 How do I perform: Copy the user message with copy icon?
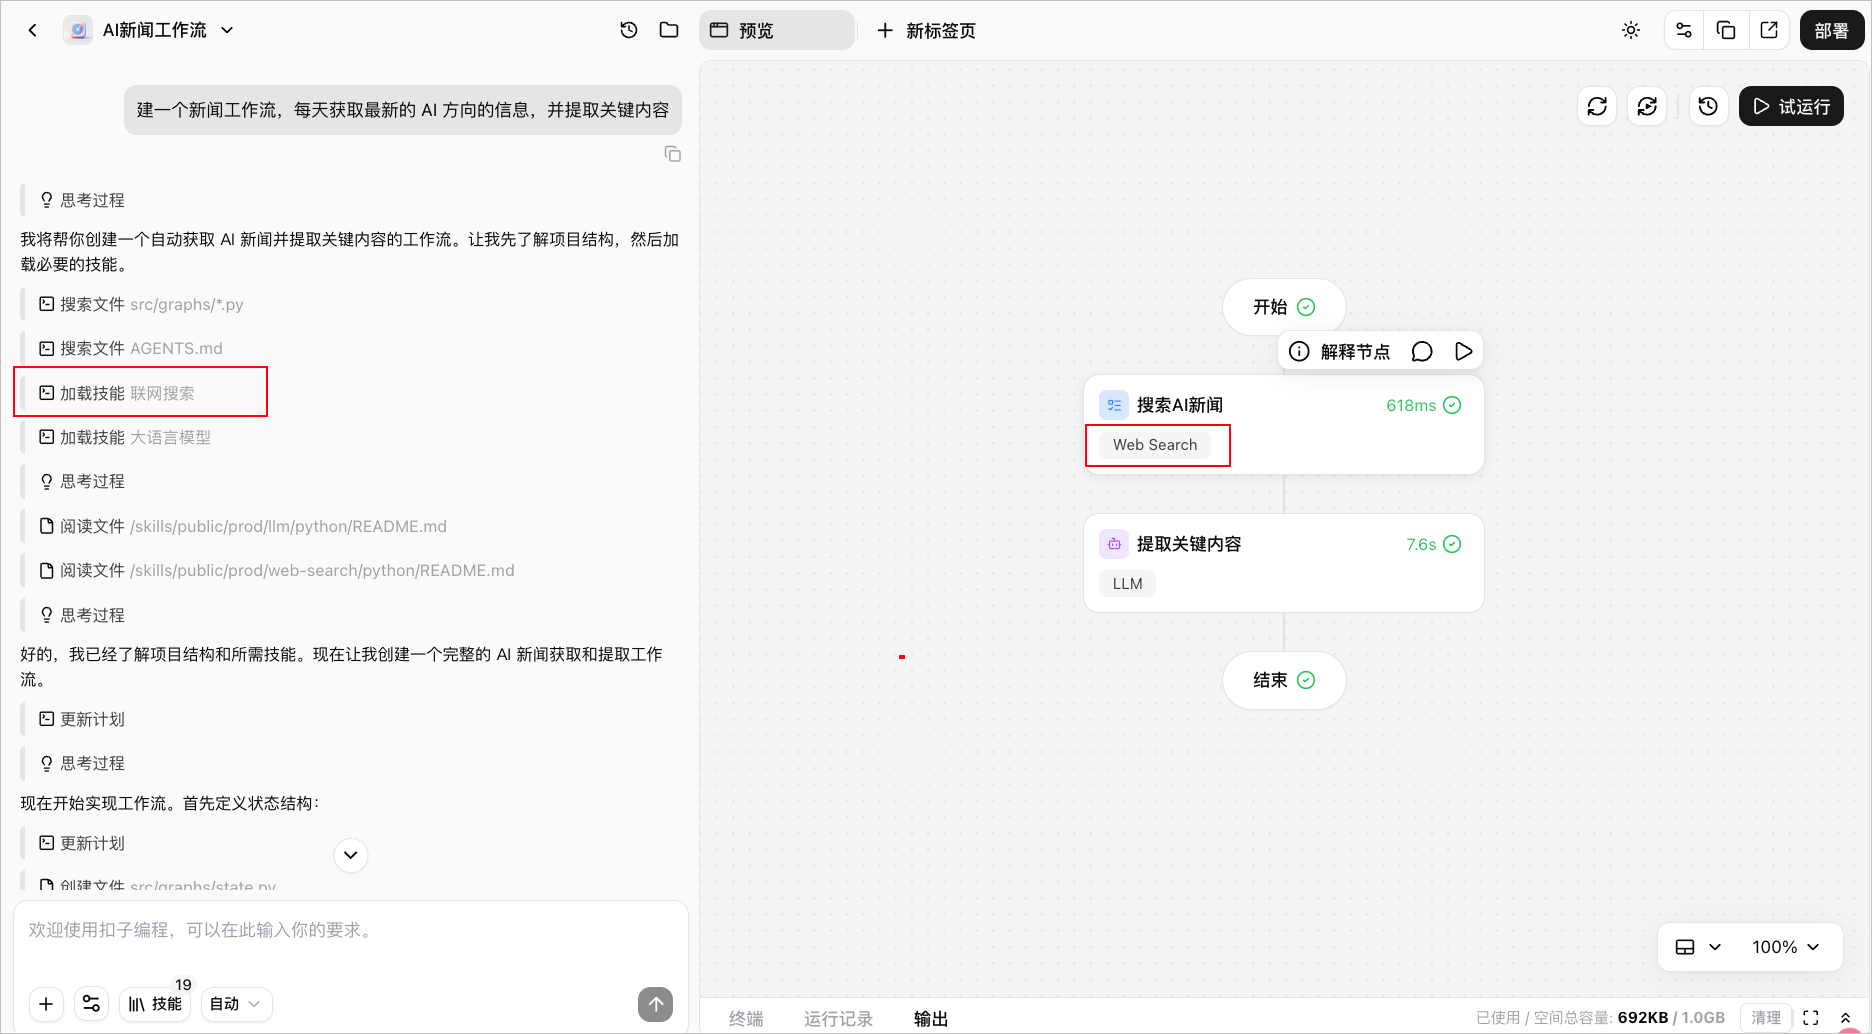click(673, 154)
